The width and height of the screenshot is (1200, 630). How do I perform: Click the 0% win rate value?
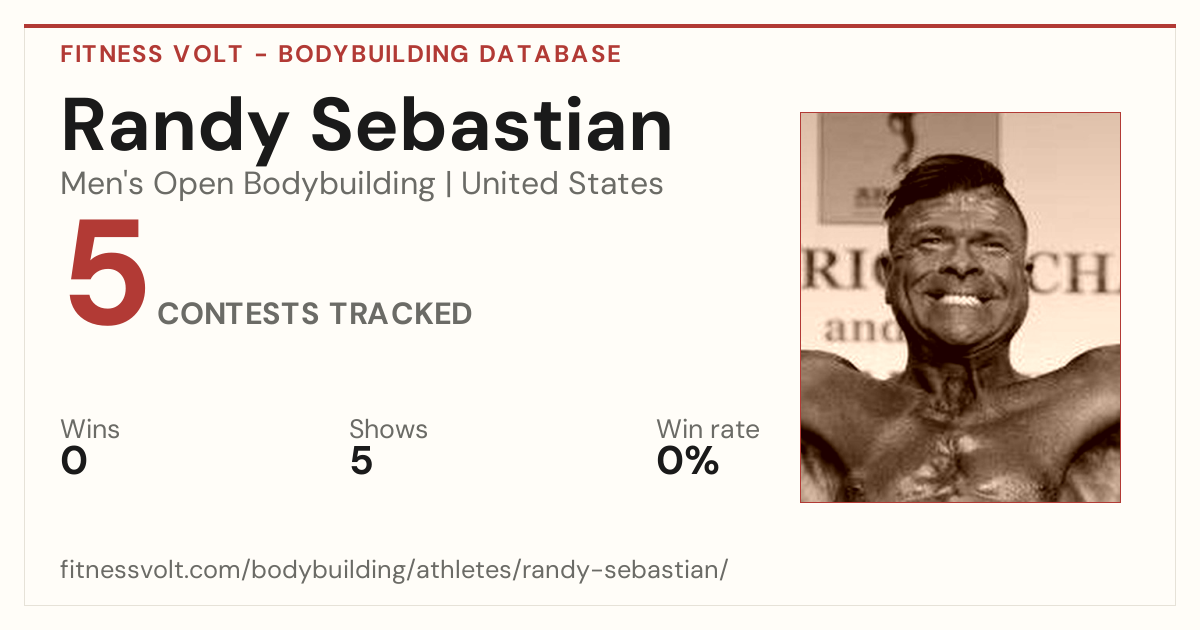pyautogui.click(x=688, y=461)
